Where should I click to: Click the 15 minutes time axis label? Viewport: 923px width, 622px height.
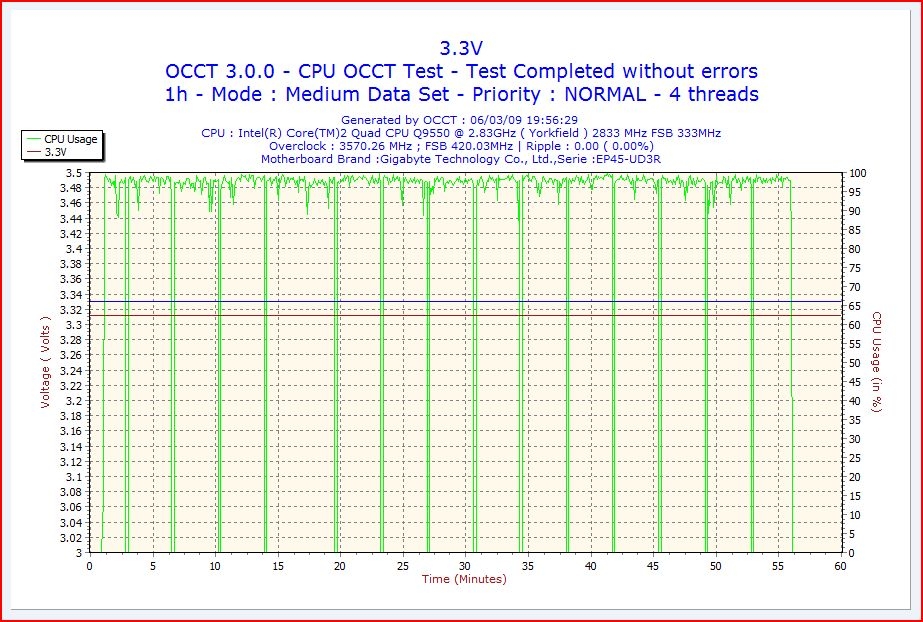pos(277,566)
